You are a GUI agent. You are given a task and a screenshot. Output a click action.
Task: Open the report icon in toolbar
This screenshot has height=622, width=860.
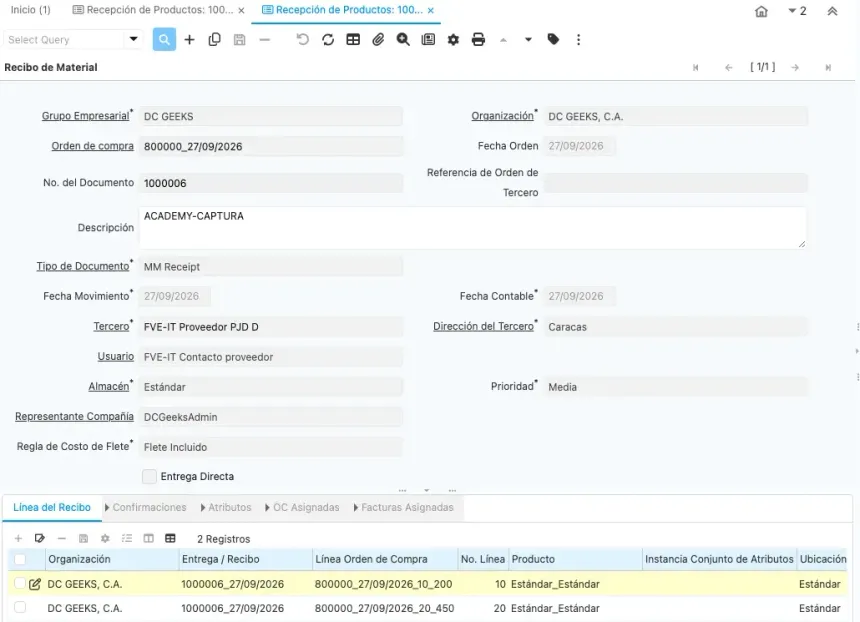click(428, 39)
